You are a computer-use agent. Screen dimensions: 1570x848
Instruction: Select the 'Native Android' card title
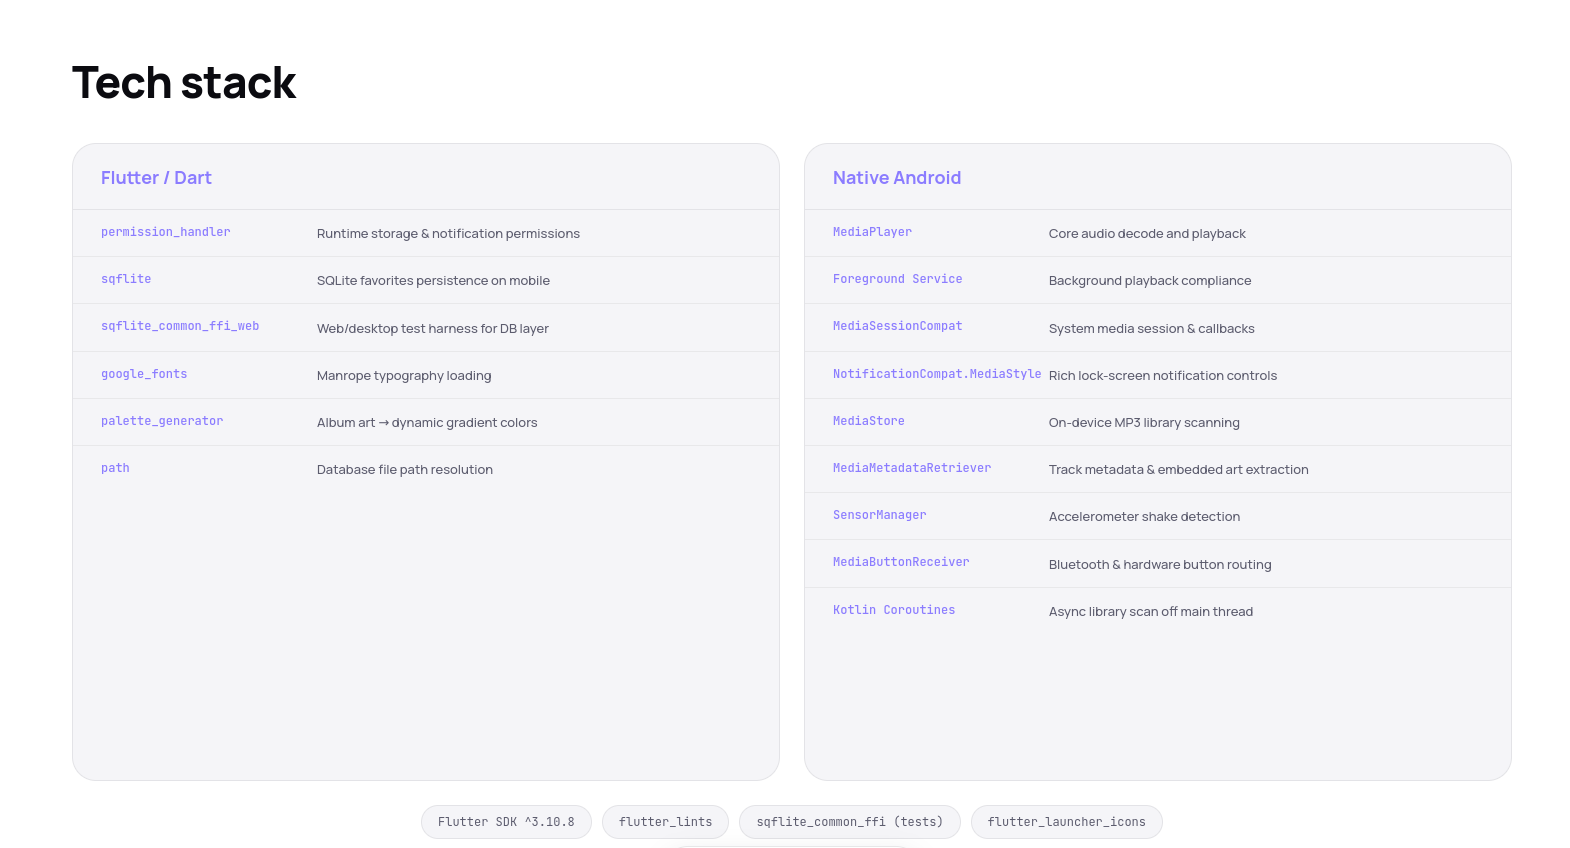(897, 178)
